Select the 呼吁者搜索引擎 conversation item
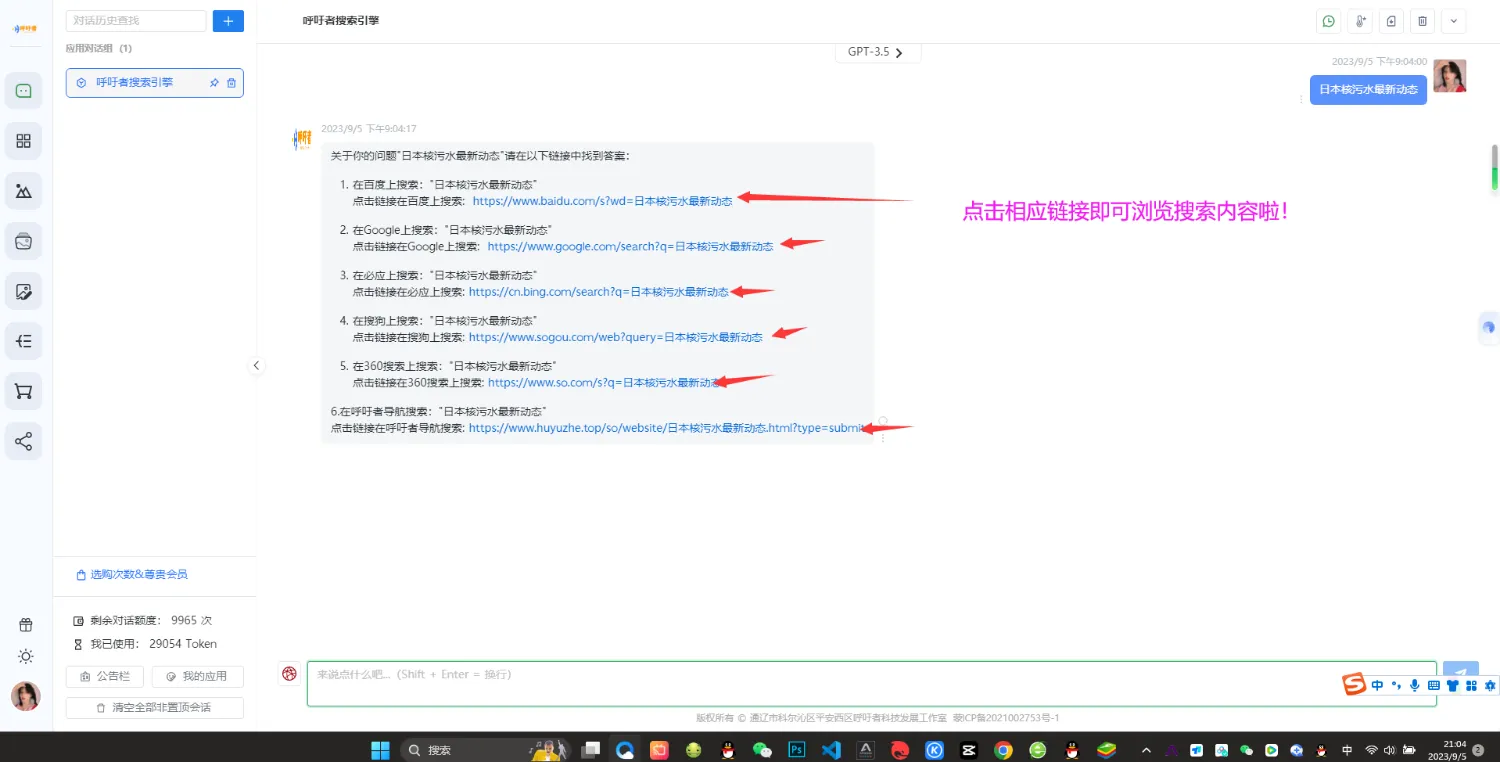The height and width of the screenshot is (762, 1500). click(135, 83)
